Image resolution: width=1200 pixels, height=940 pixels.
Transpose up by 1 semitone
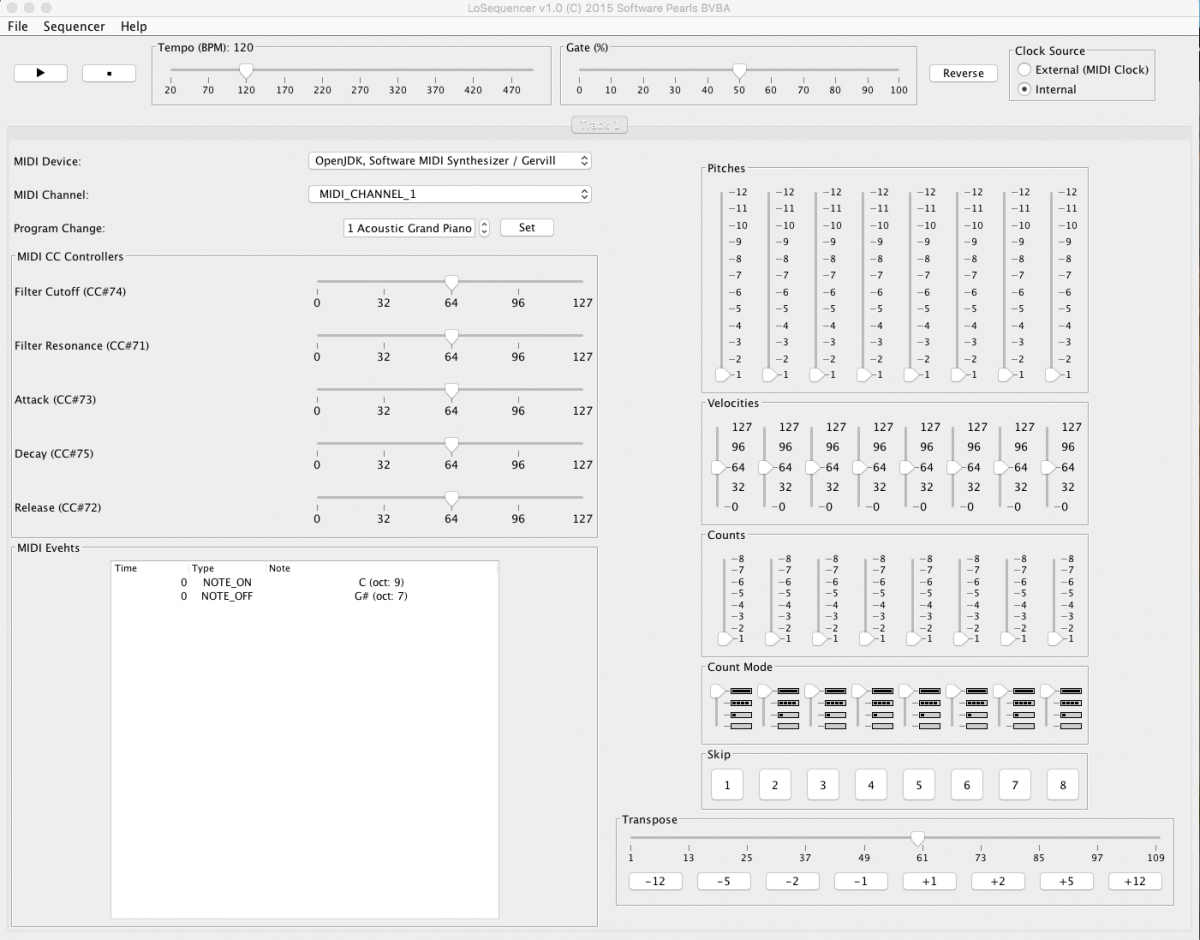pos(929,881)
